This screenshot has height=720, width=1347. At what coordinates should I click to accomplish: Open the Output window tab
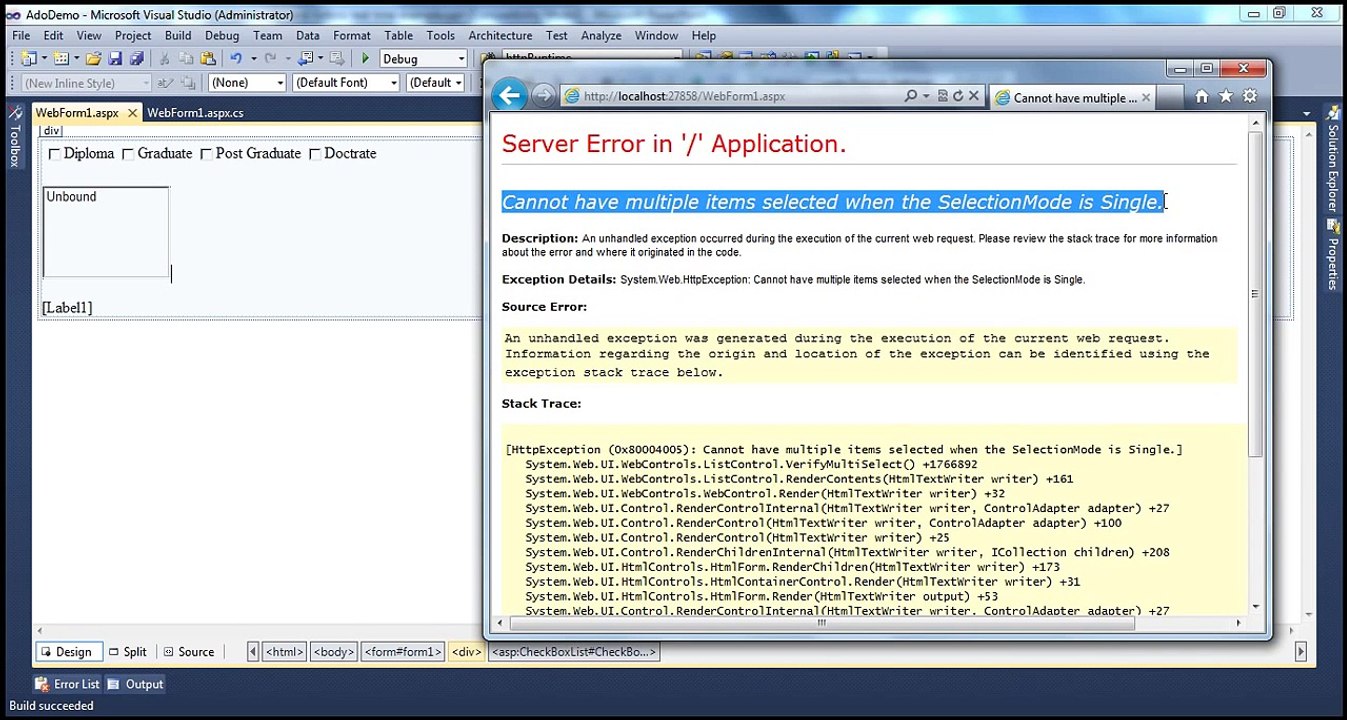[135, 684]
